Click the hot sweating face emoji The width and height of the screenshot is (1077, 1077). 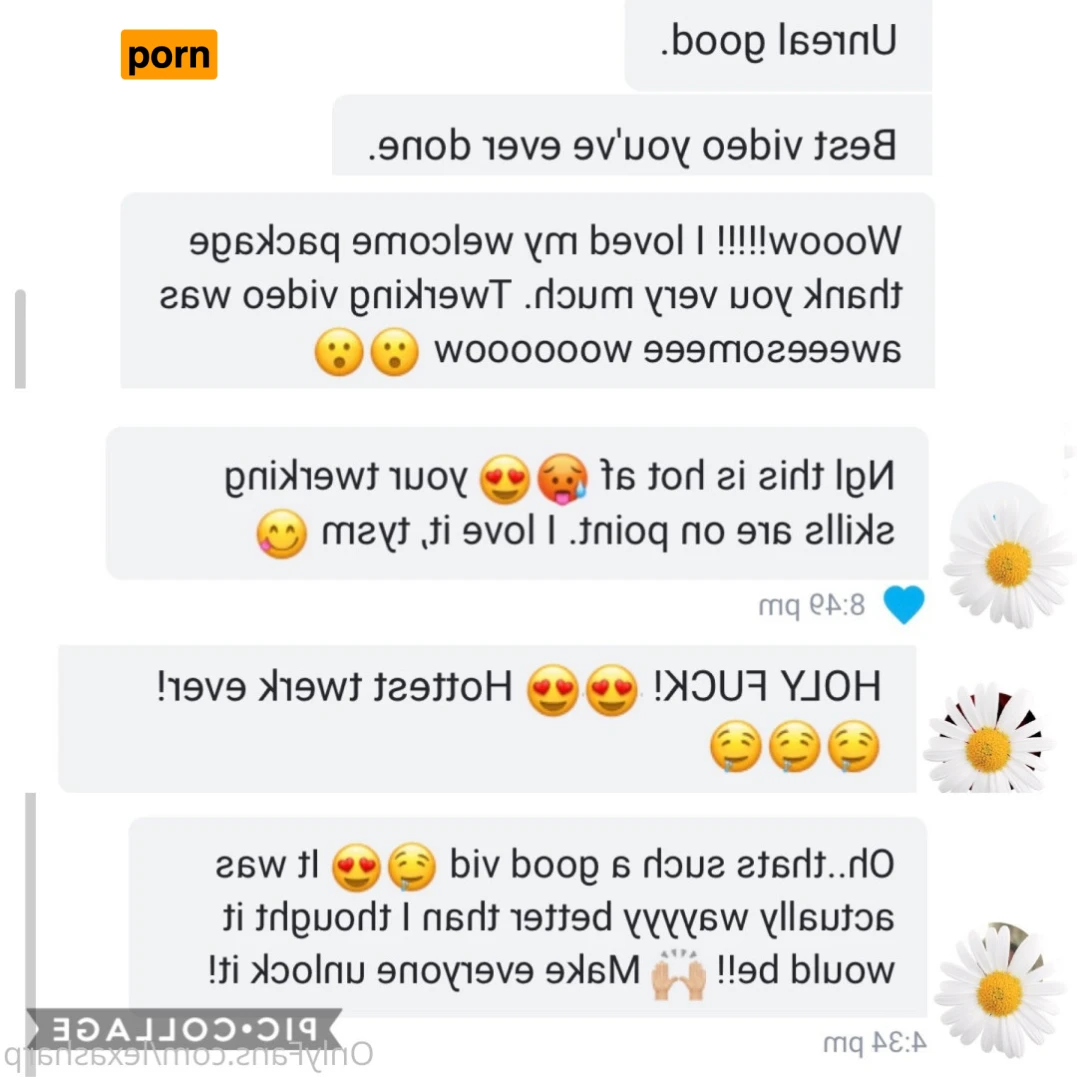(x=563, y=479)
